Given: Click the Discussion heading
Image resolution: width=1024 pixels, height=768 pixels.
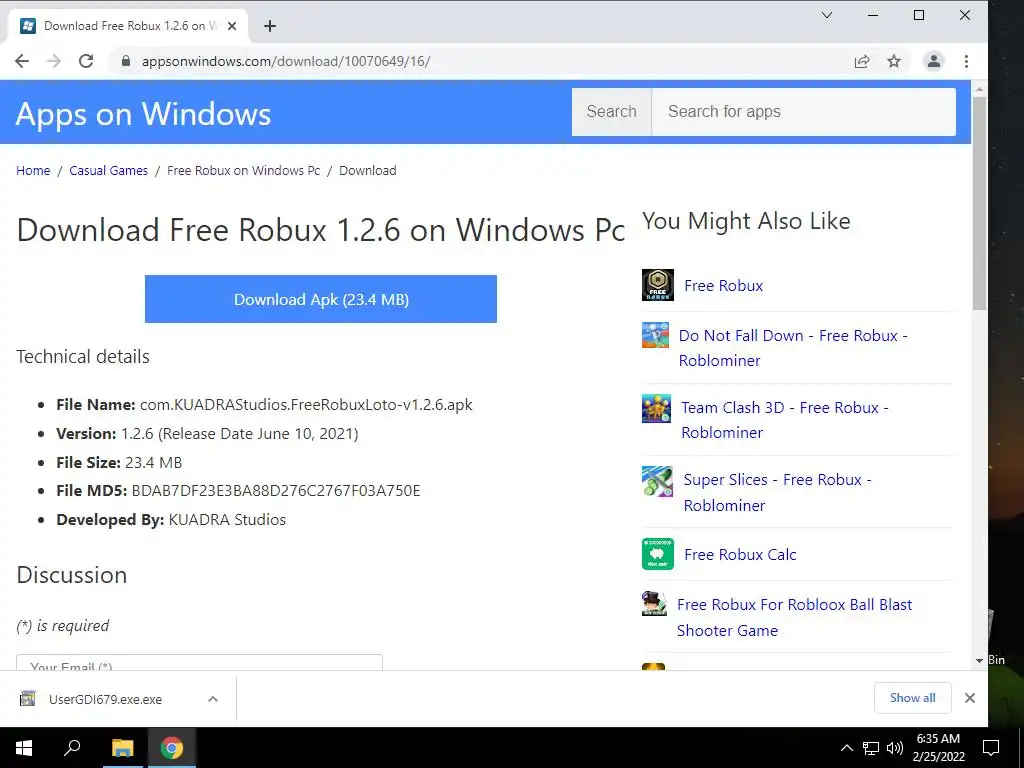Looking at the screenshot, I should pyautogui.click(x=72, y=575).
